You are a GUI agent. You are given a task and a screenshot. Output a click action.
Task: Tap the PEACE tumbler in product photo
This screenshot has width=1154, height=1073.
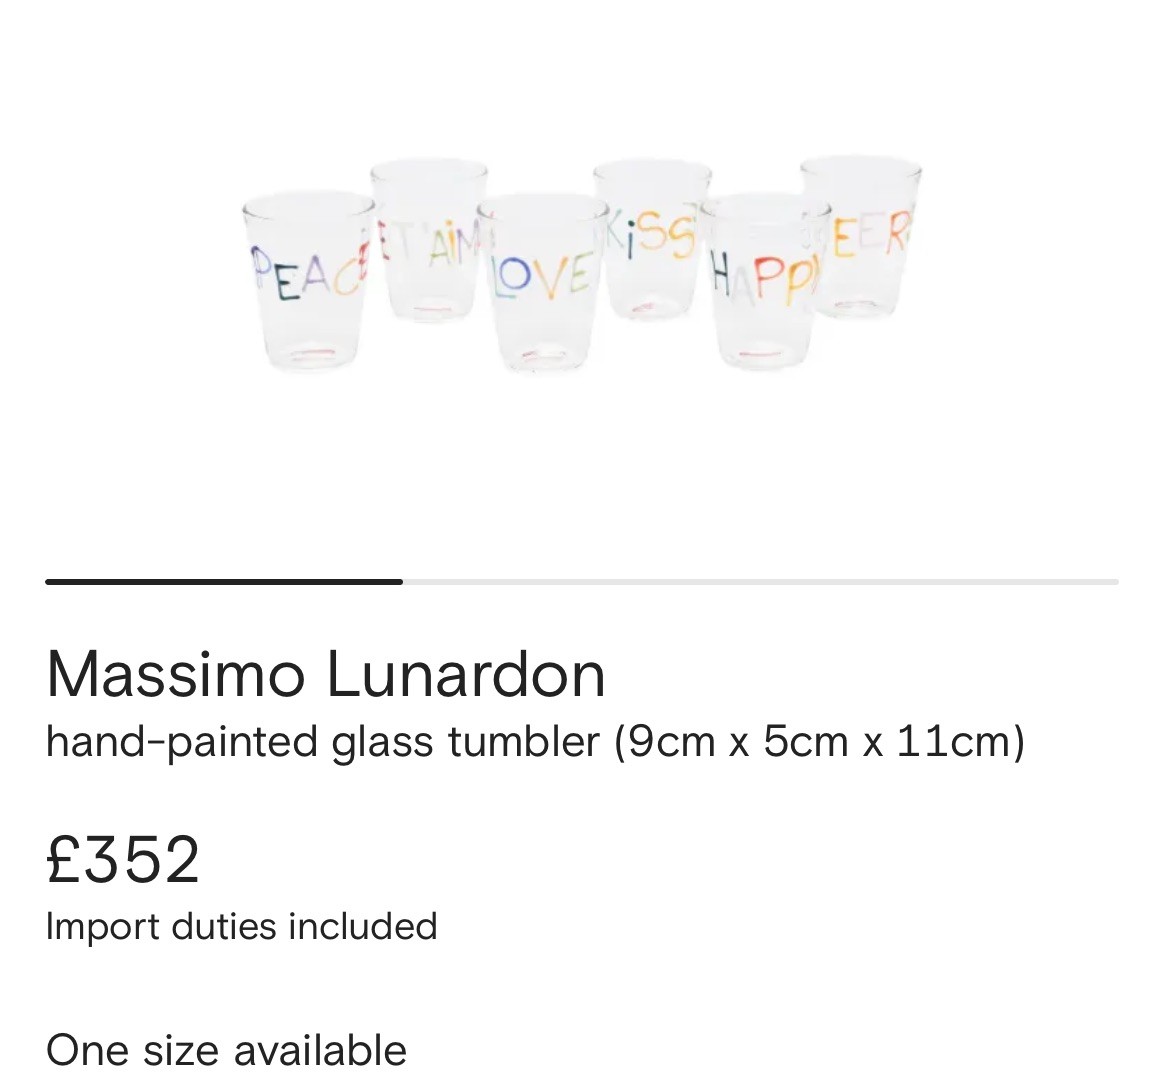[308, 283]
